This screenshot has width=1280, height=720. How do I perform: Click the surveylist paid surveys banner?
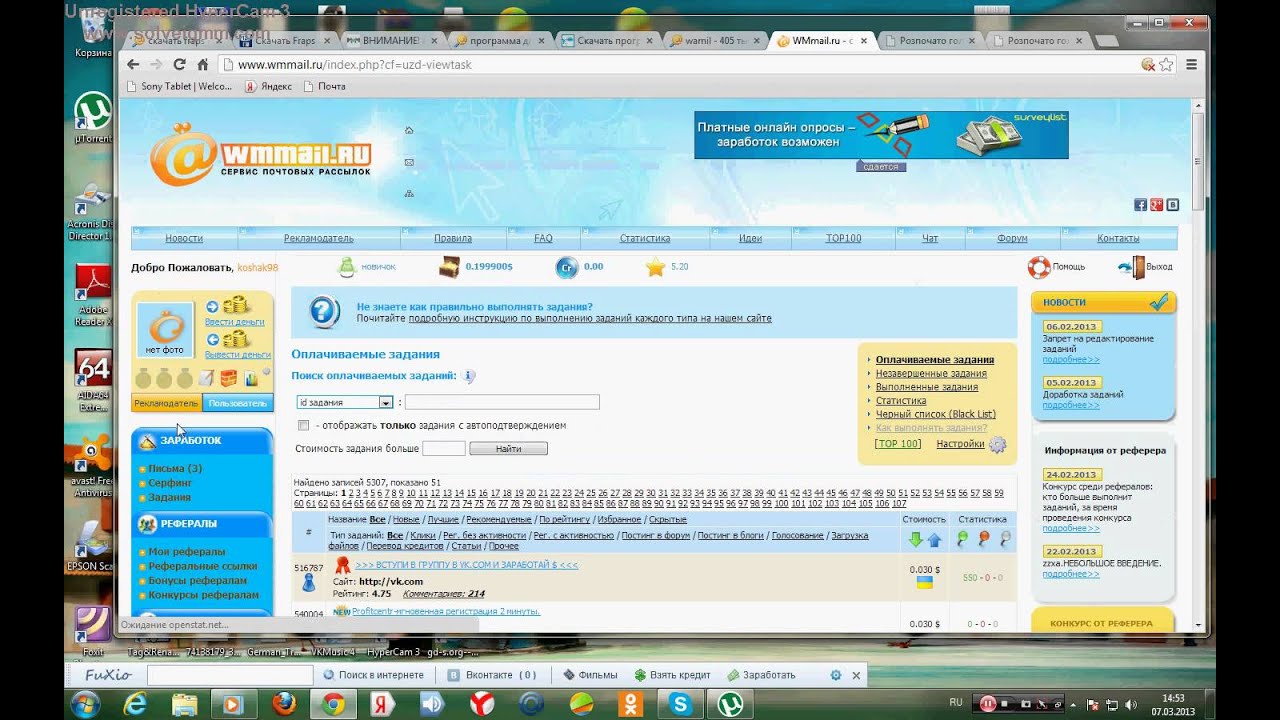(881, 135)
